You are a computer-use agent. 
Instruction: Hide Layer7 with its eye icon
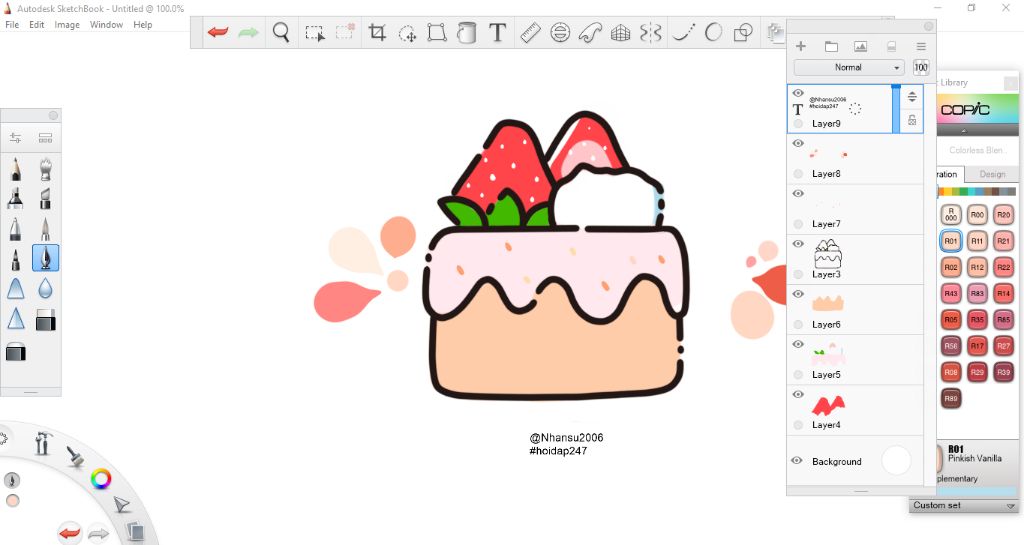click(798, 194)
